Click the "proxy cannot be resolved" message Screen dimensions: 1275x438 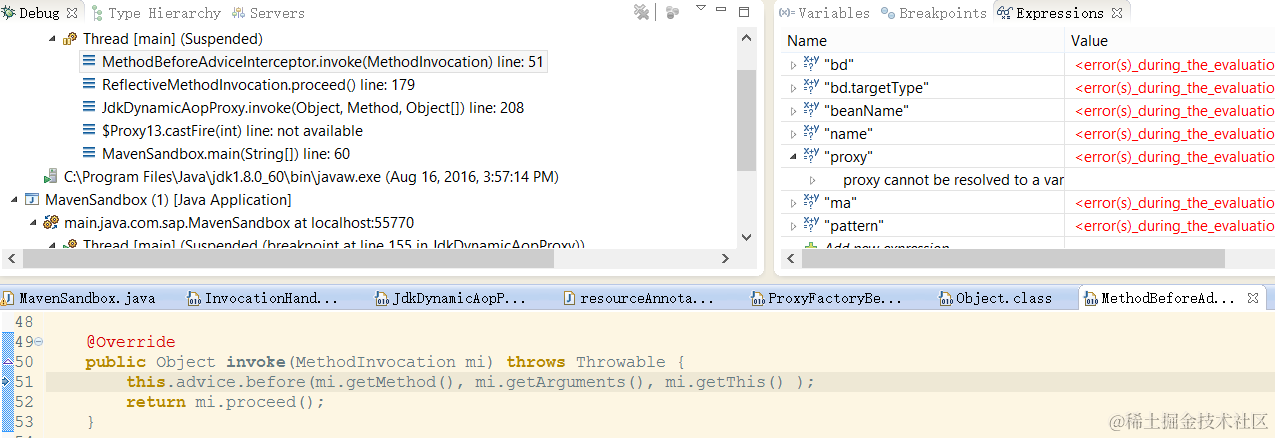coord(953,180)
